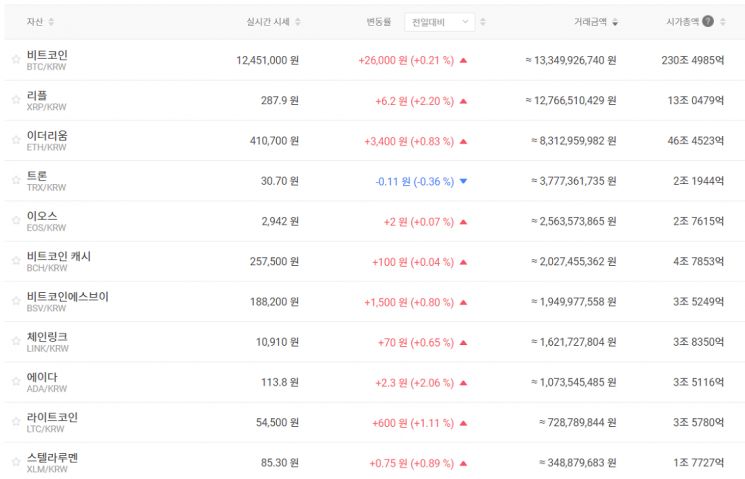Select price 54,500 원
The image size is (745, 479).
277,423
